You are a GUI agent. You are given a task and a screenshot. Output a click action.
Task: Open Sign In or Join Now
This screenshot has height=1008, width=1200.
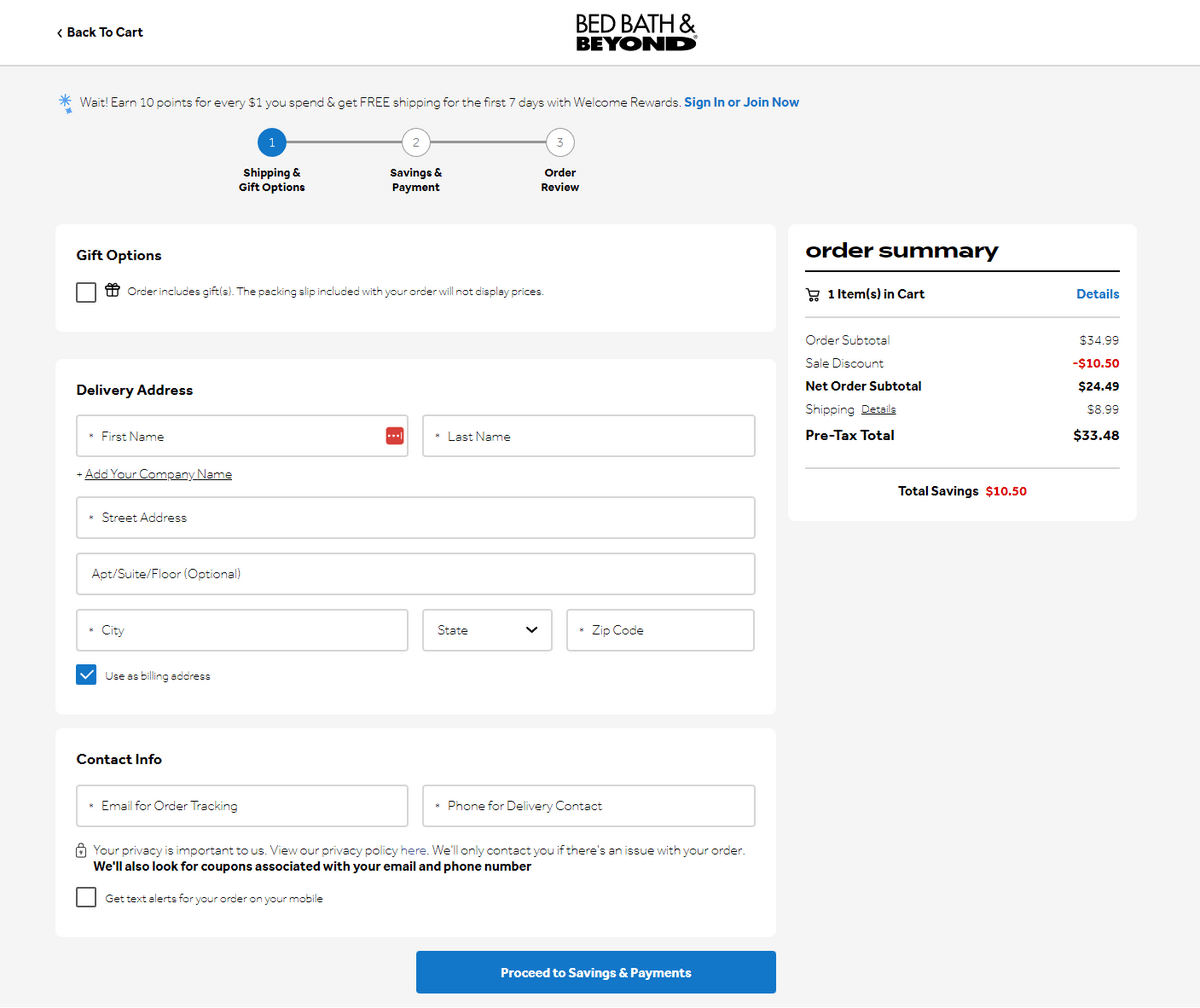tap(741, 102)
